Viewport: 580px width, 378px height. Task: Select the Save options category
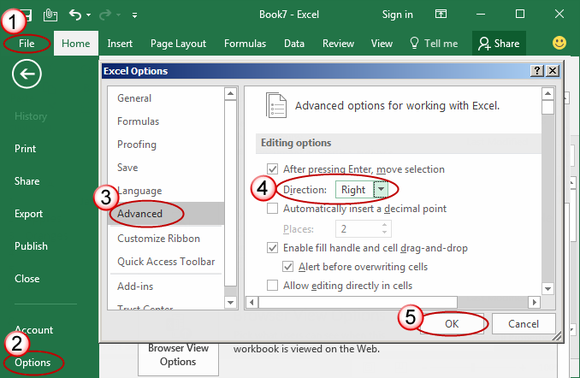[166, 168]
